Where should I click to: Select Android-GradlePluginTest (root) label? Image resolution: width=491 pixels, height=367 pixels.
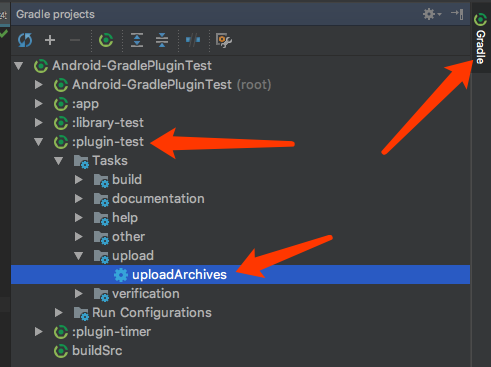[x=172, y=85]
